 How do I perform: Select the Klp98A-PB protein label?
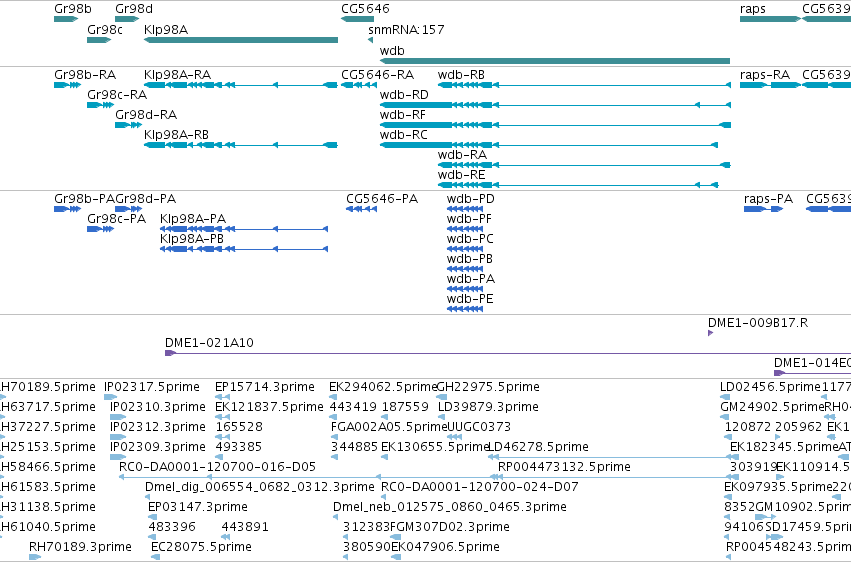(x=192, y=239)
